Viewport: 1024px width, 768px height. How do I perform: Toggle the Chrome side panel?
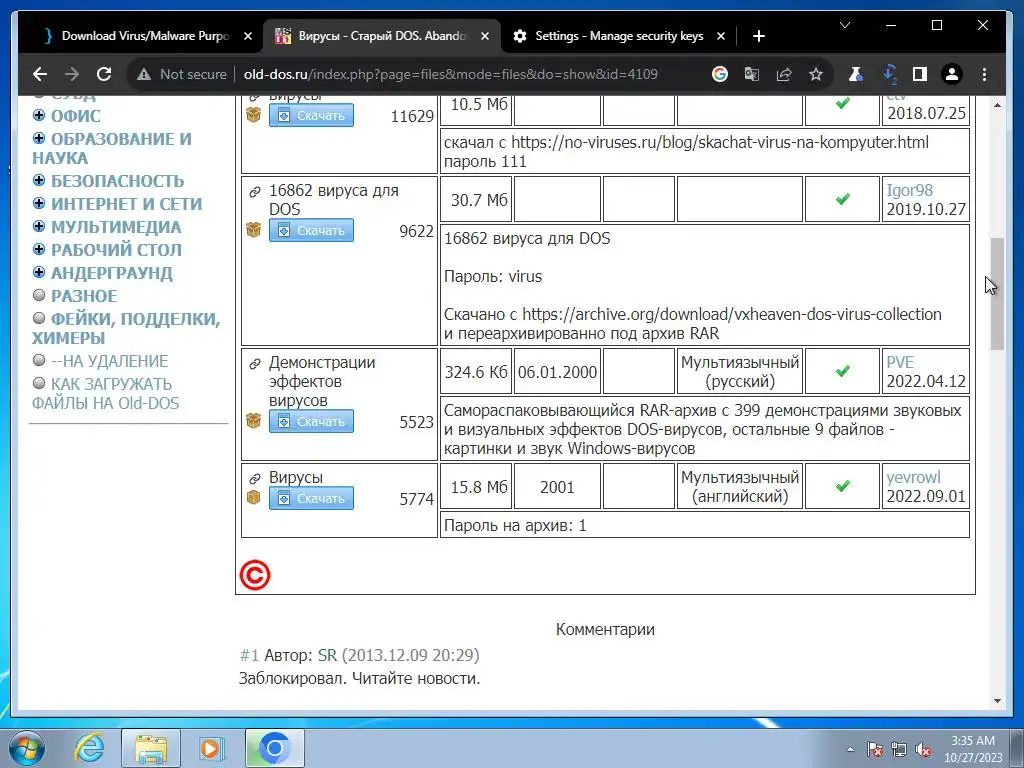pyautogui.click(x=920, y=74)
